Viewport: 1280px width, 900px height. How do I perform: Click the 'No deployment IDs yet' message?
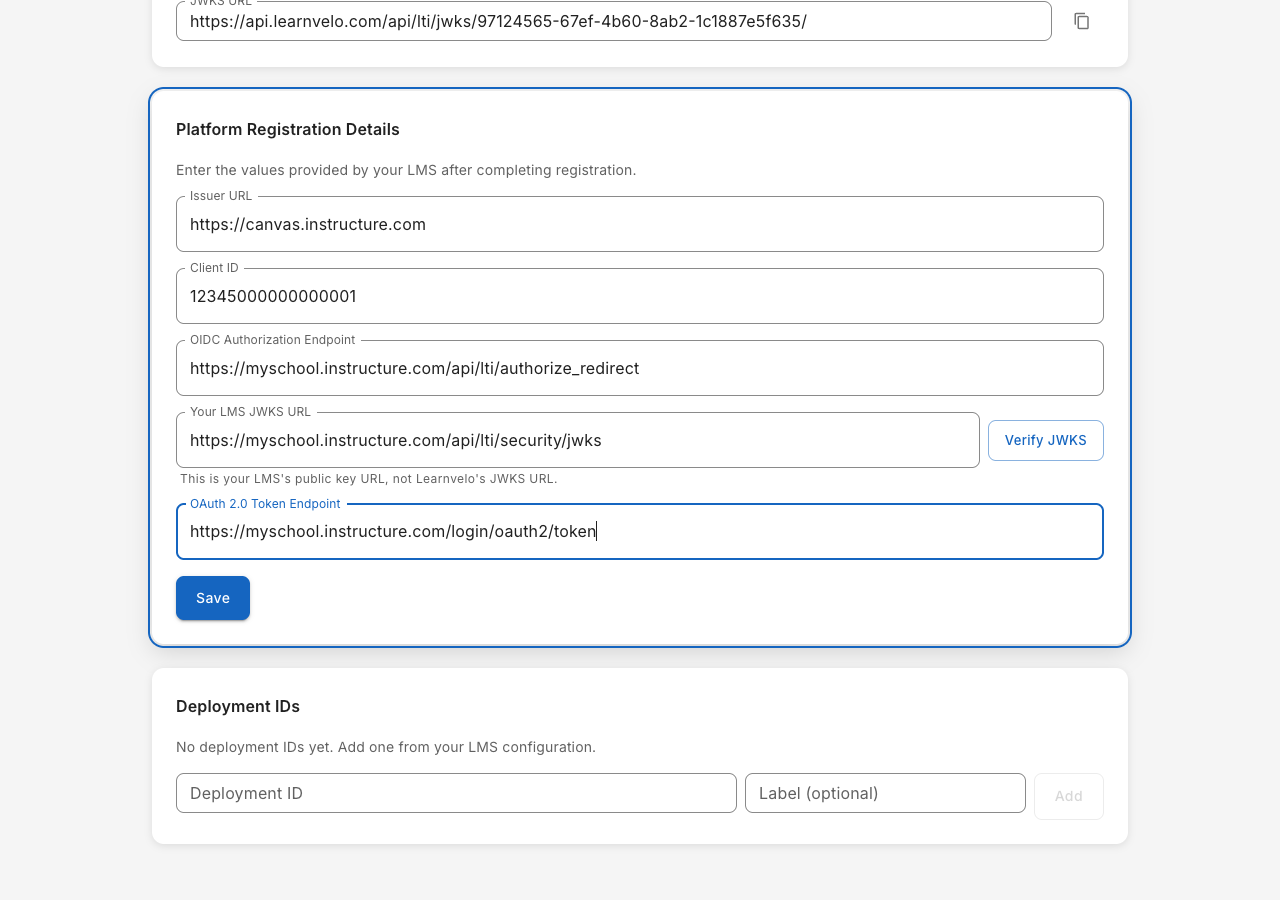pyautogui.click(x=385, y=747)
